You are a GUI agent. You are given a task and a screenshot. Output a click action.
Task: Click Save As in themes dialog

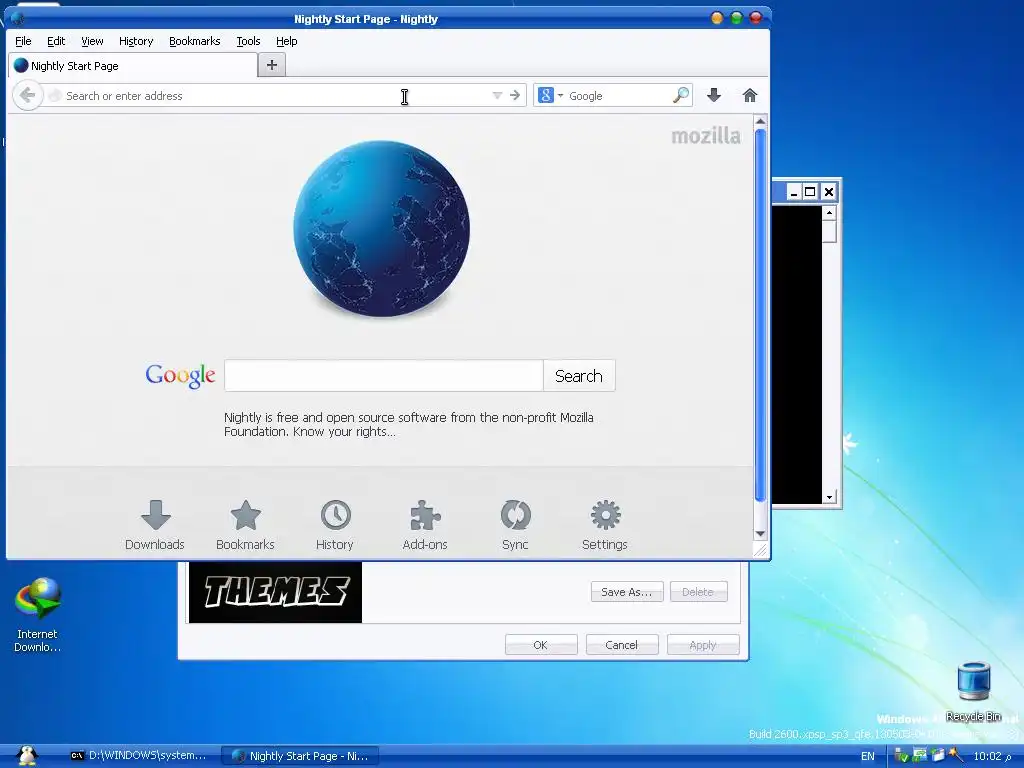(627, 592)
